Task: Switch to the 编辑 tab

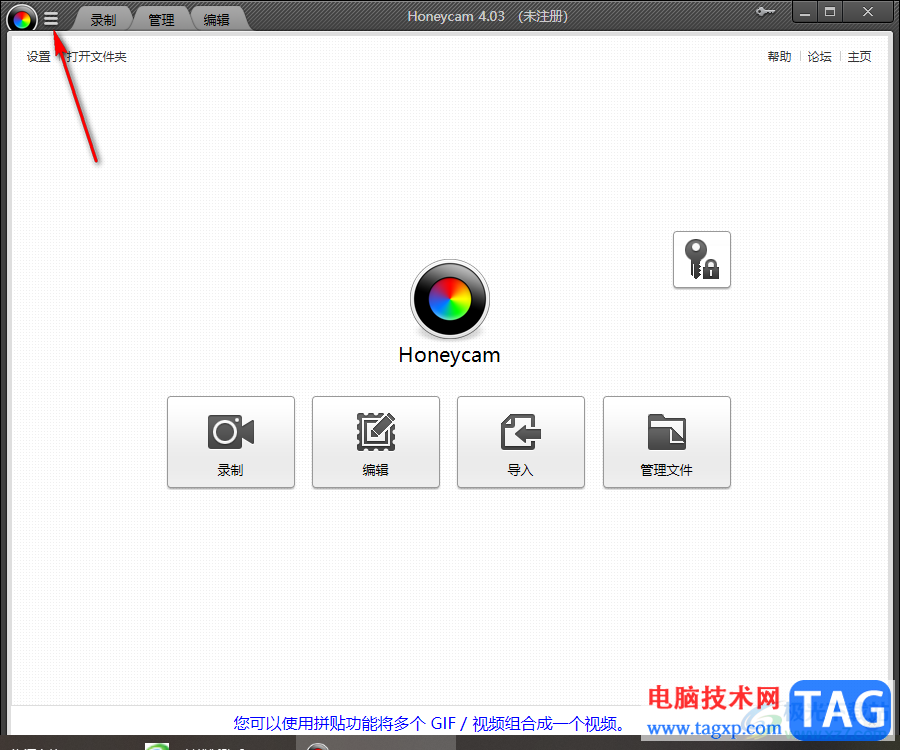Action: click(x=216, y=20)
